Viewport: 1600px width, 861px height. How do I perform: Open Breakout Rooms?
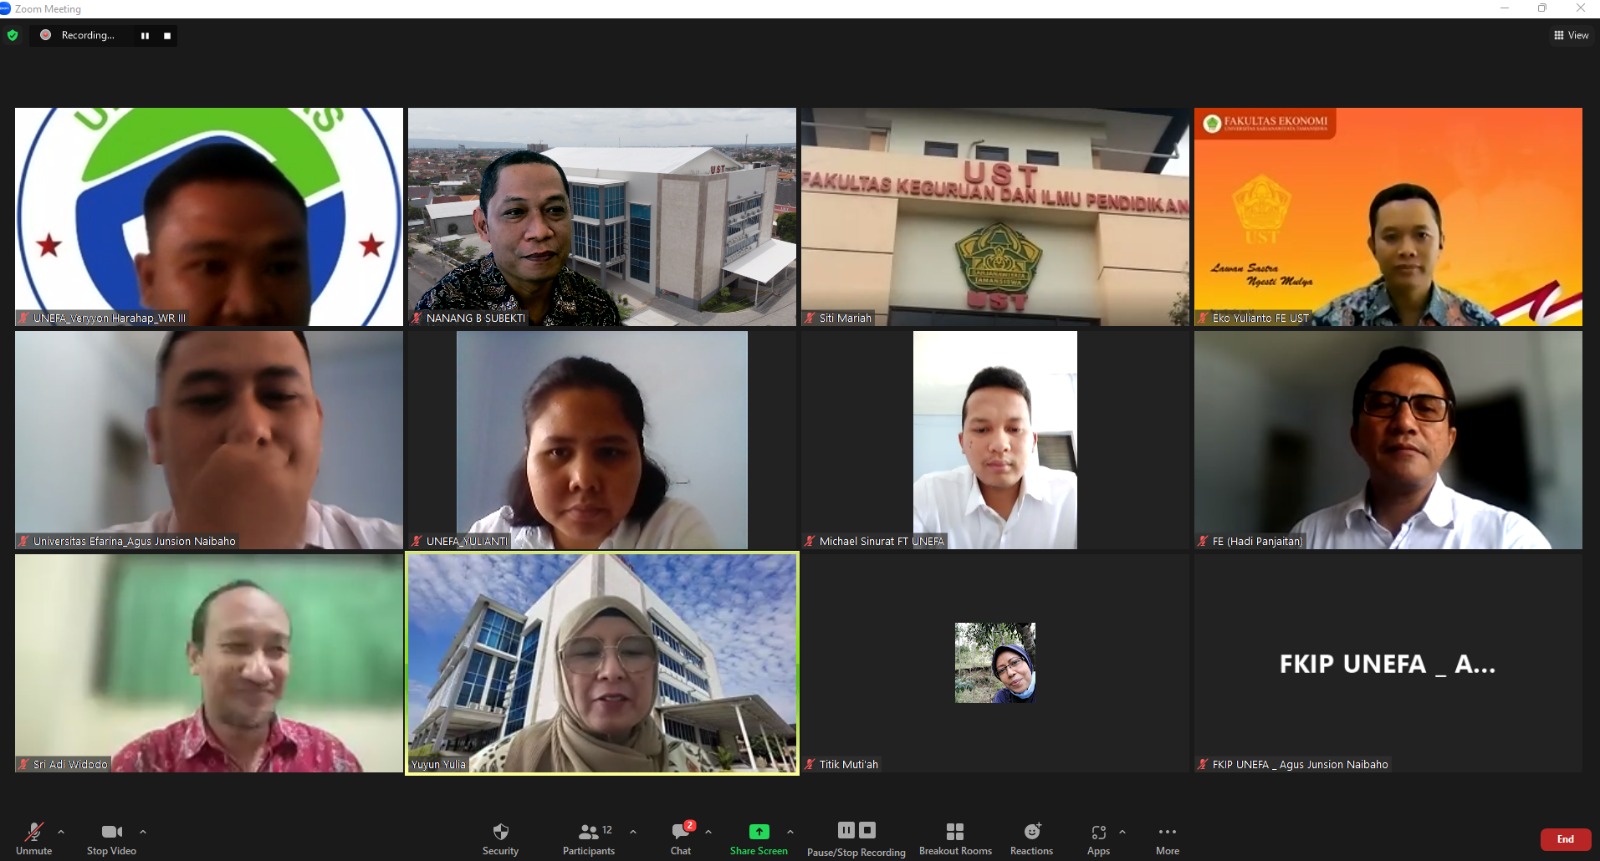pyautogui.click(x=955, y=838)
